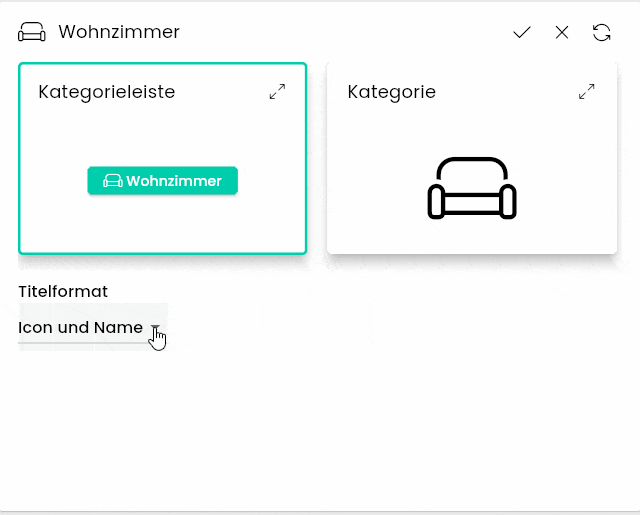Expand the Kategorieleiste card view
The image size is (640, 515).
tap(277, 92)
